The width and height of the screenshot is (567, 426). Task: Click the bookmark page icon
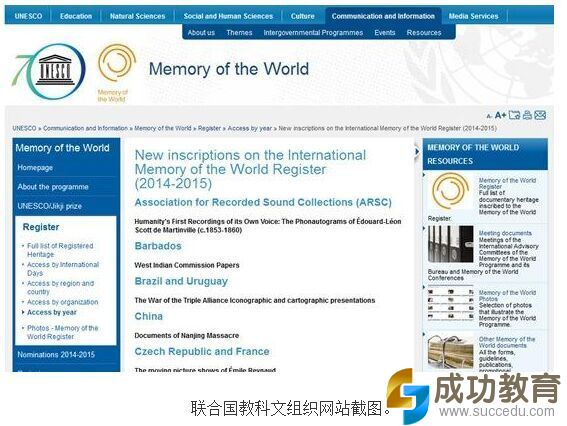coord(514,115)
